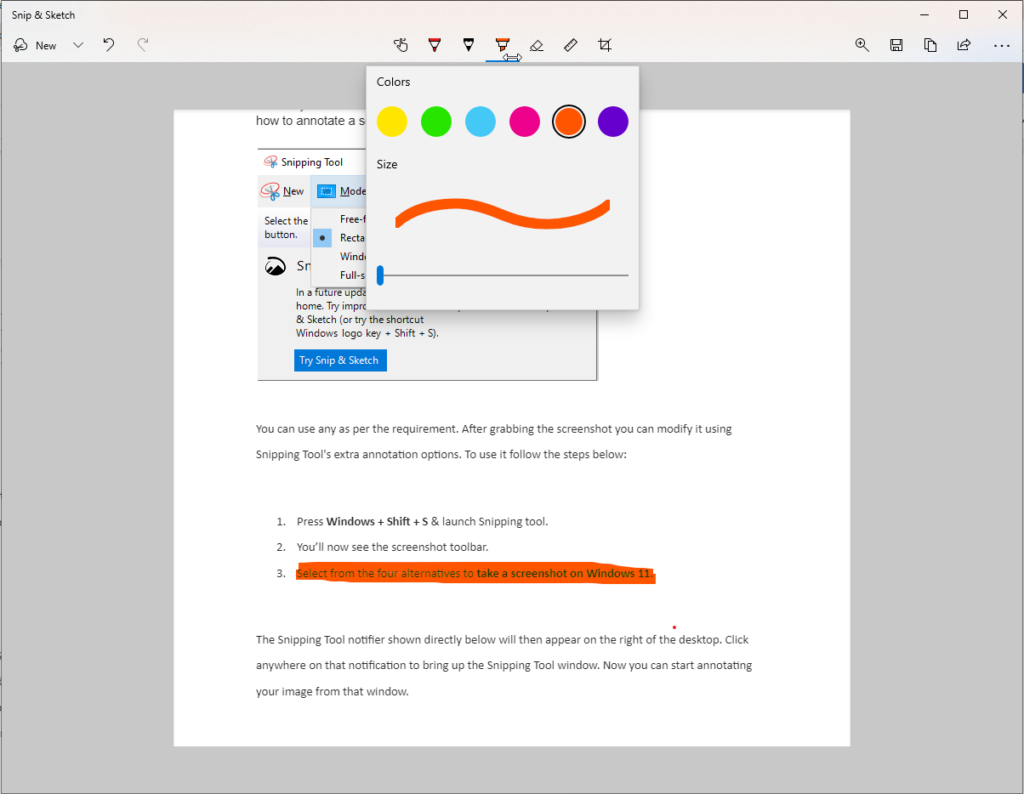Viewport: 1024px width, 794px height.
Task: Pick the green highlighter color
Action: point(436,121)
